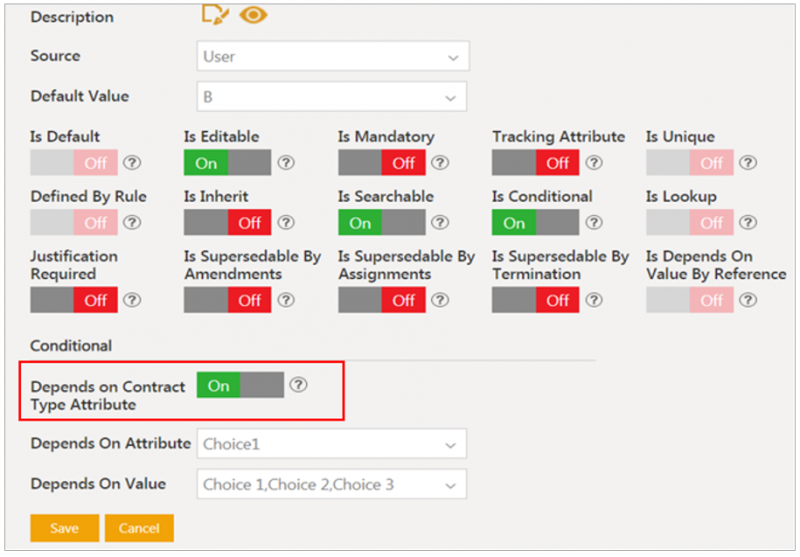Expand the Default Value dropdown

click(332, 96)
